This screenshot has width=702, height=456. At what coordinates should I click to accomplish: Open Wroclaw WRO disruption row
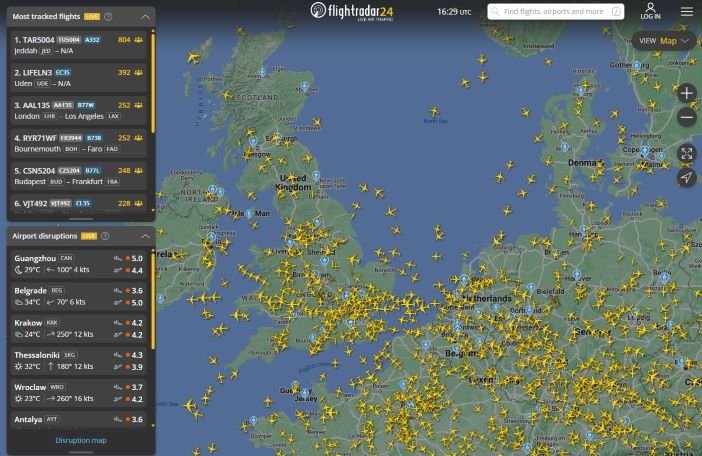click(x=78, y=392)
